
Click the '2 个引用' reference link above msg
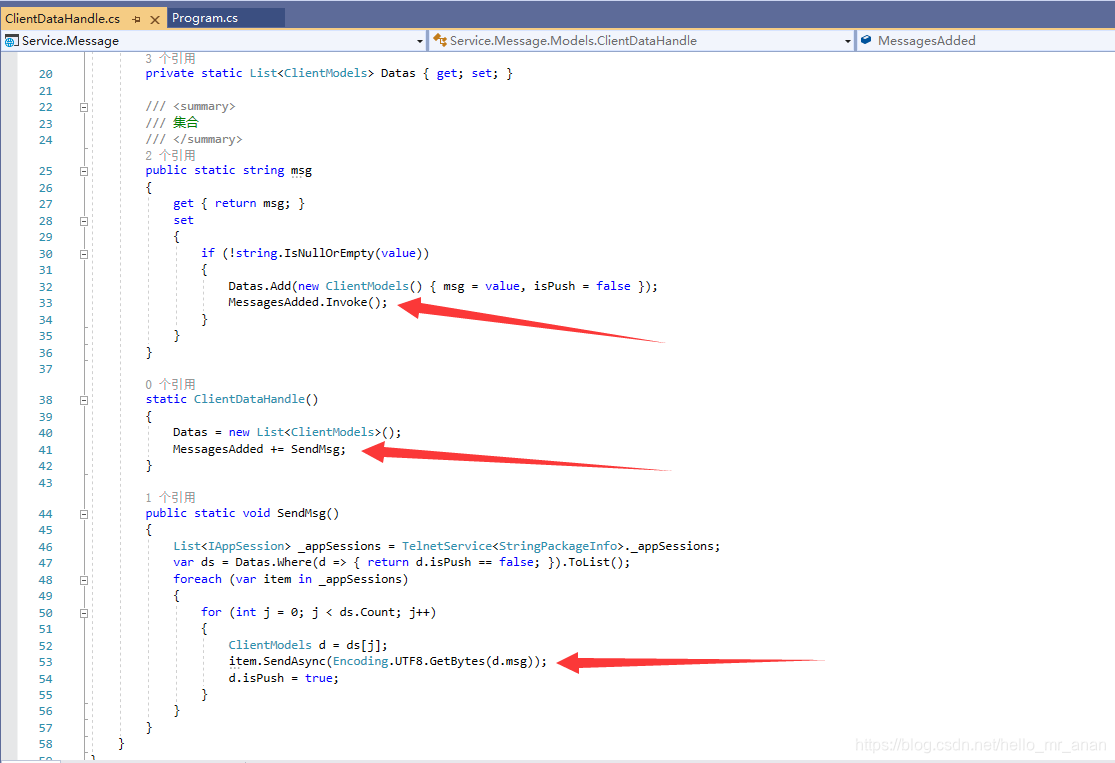(170, 155)
